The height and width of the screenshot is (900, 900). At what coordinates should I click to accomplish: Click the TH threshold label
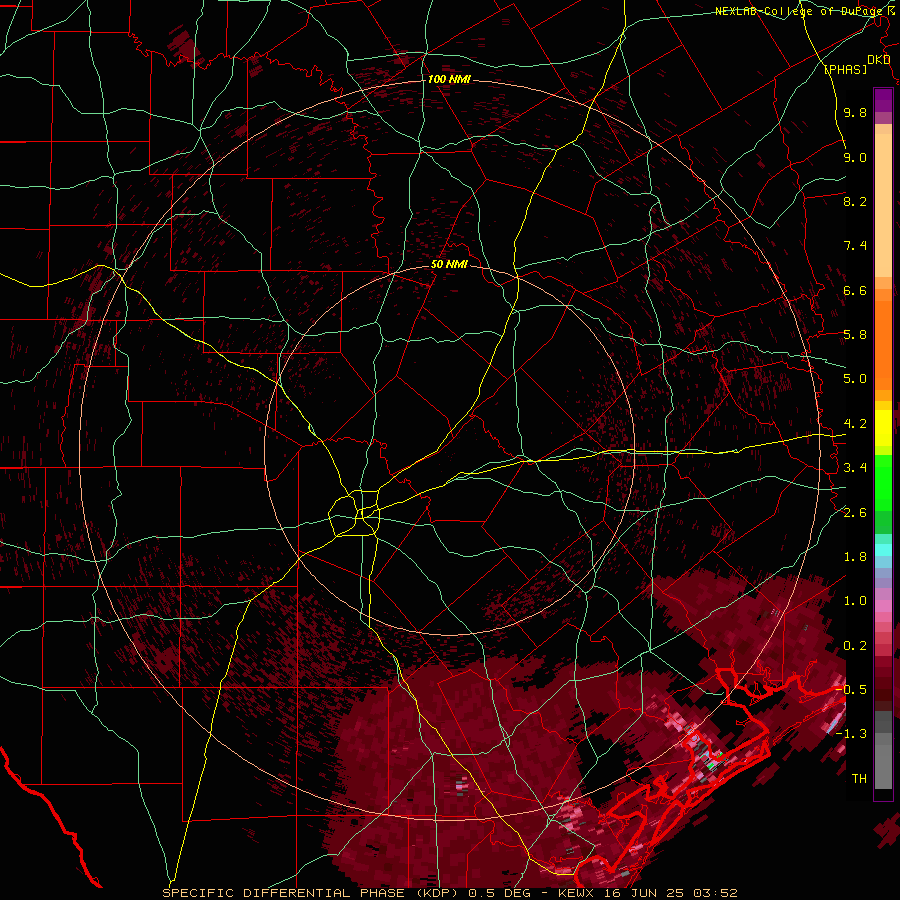pyautogui.click(x=859, y=779)
